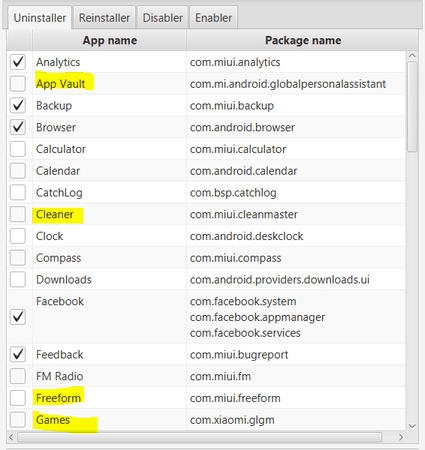Screen dimensions: 425x450
Task: Check the CatchLog checkbox
Action: [x=18, y=192]
